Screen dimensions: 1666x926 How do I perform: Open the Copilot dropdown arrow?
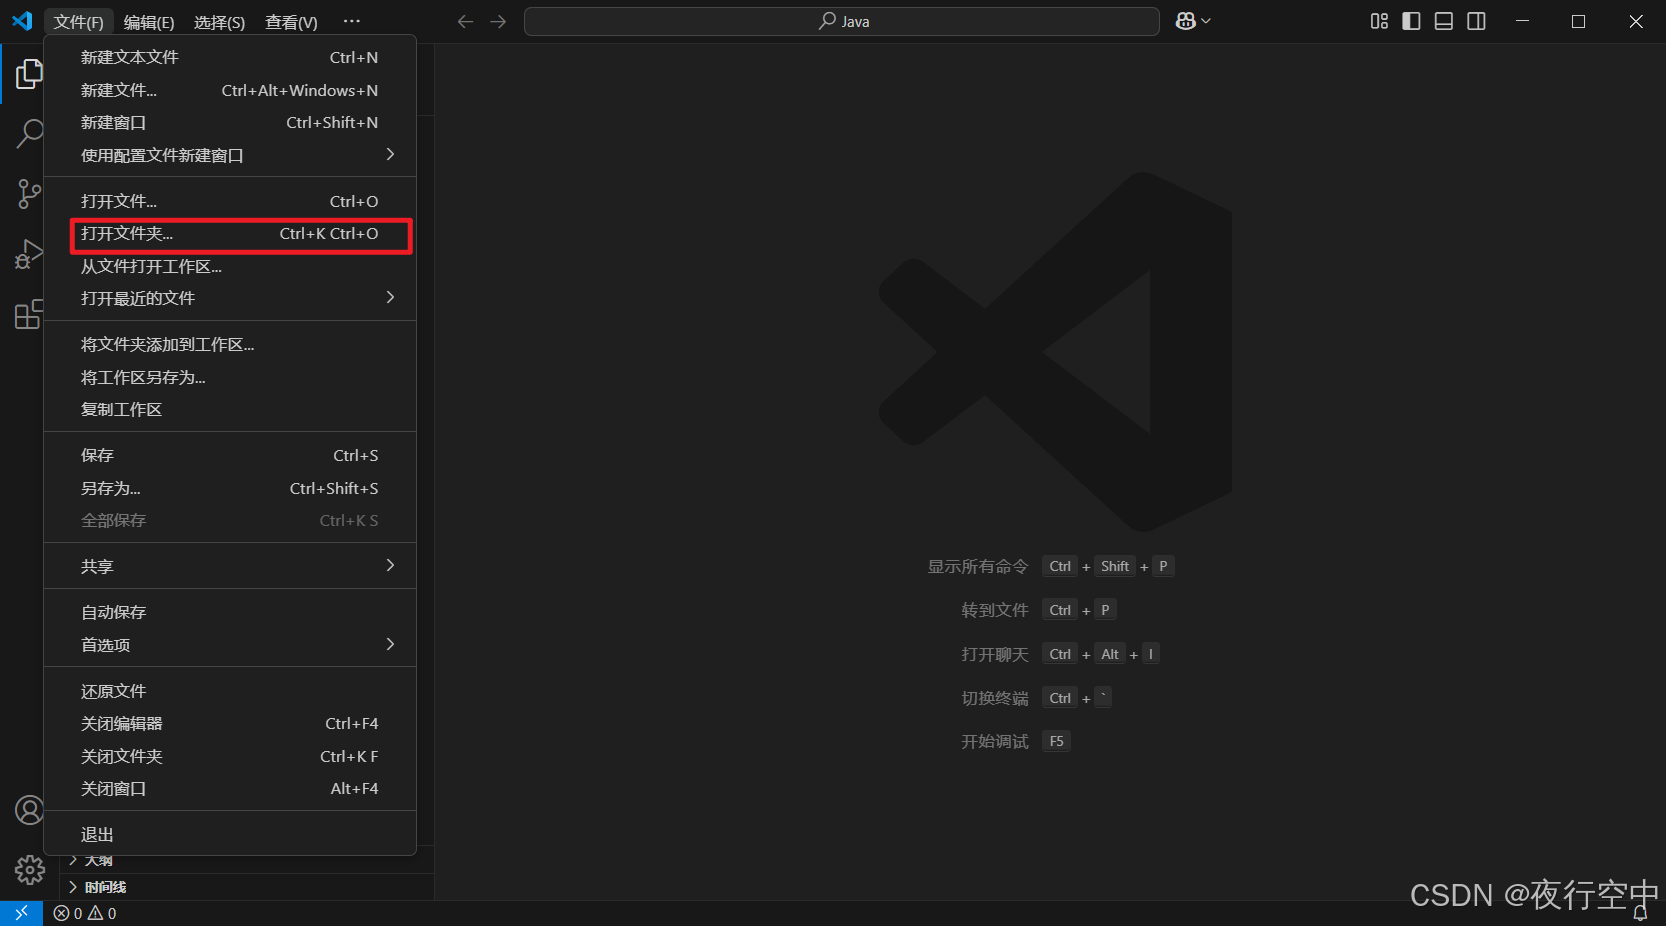coord(1206,21)
